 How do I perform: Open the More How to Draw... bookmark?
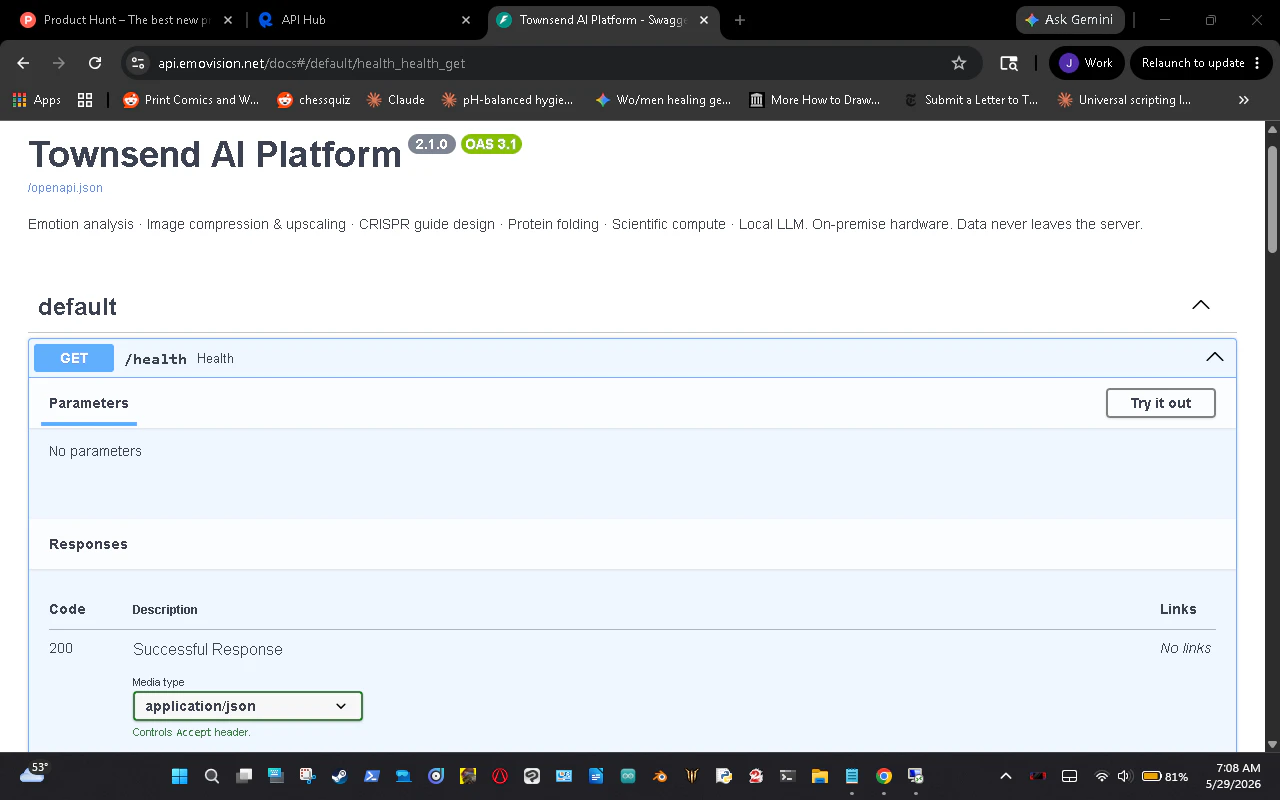[x=815, y=100]
